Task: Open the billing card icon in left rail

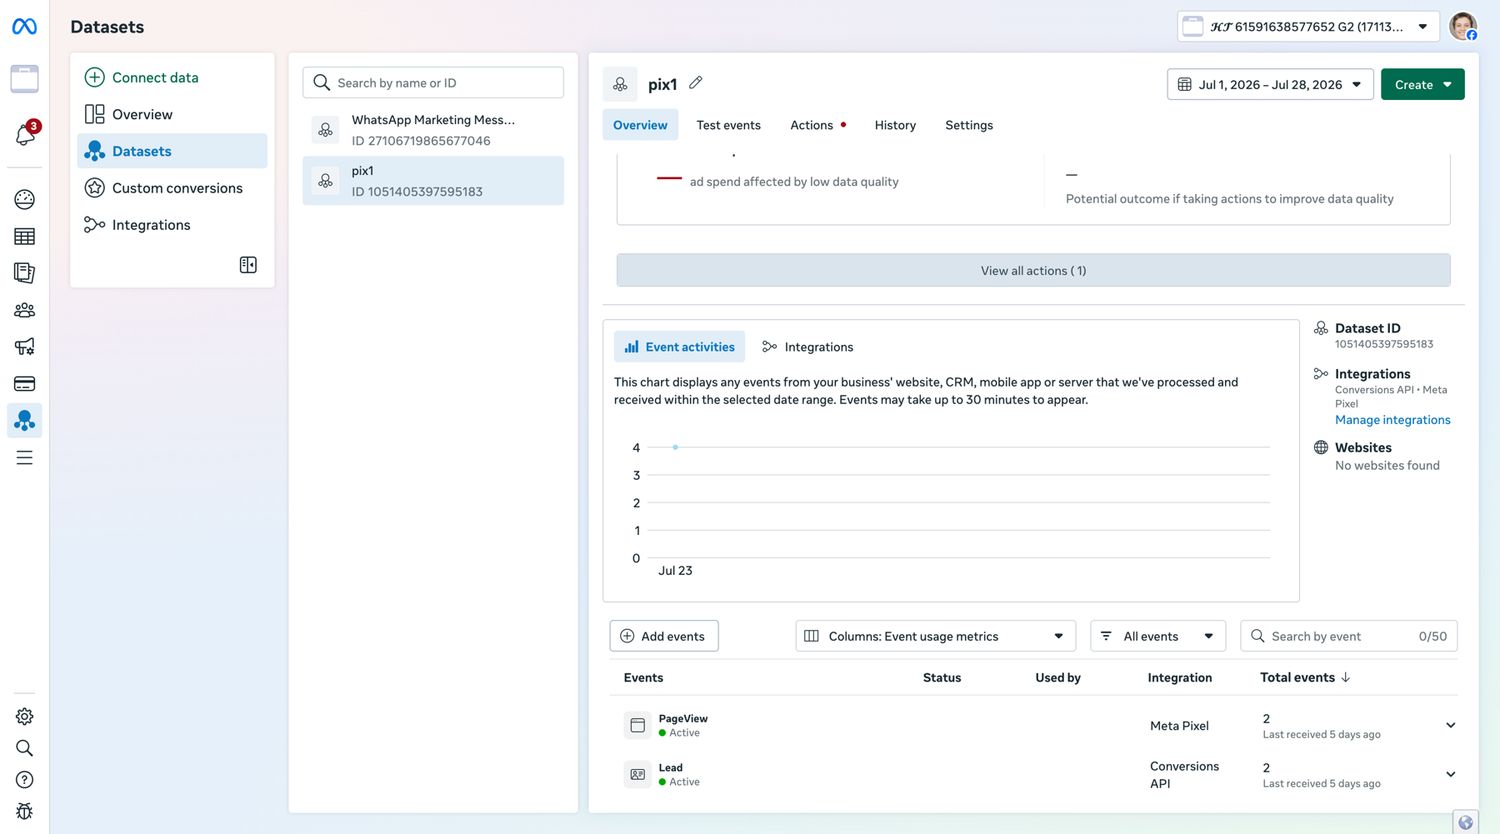Action: (25, 384)
